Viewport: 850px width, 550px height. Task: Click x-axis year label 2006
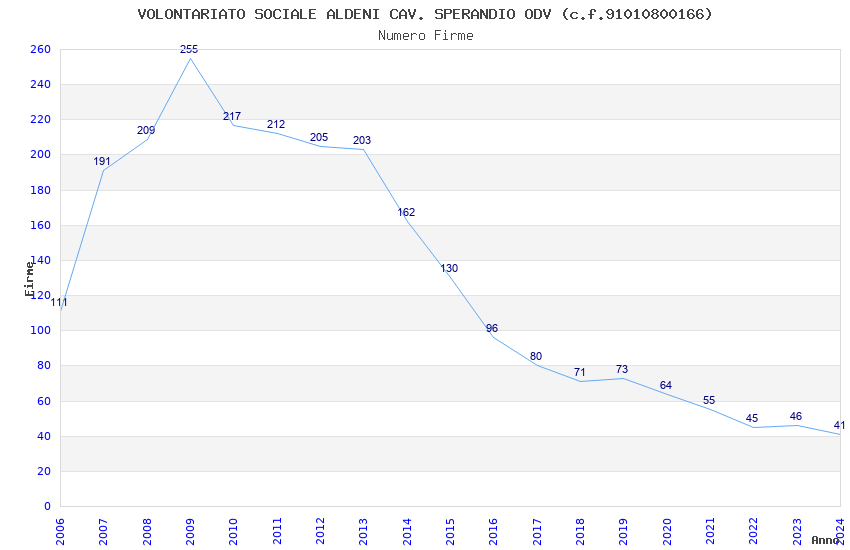tap(60, 531)
